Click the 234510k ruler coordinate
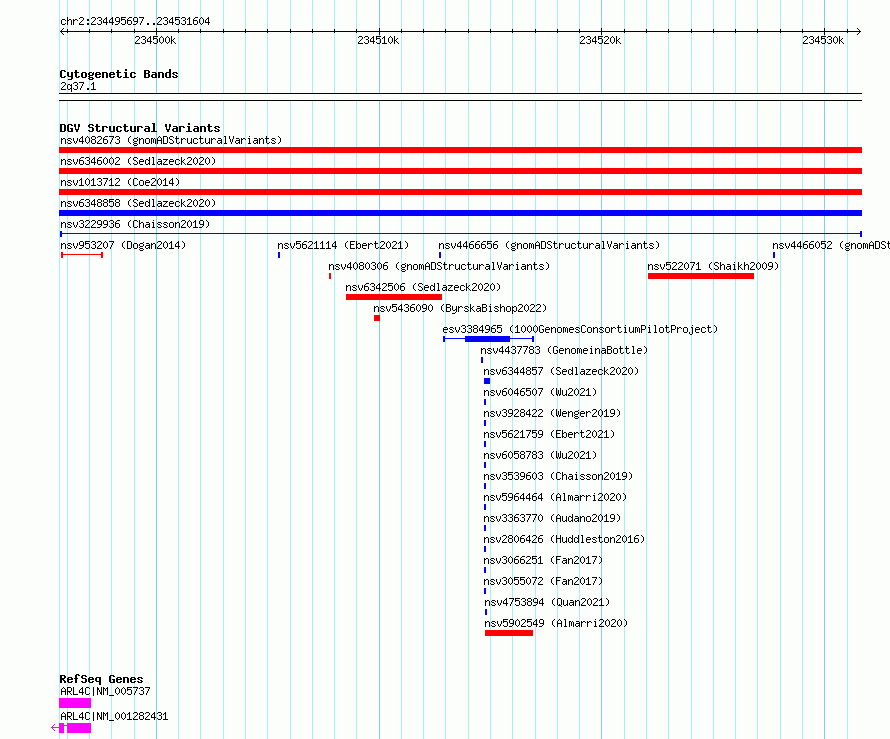890x739 pixels. 378,40
